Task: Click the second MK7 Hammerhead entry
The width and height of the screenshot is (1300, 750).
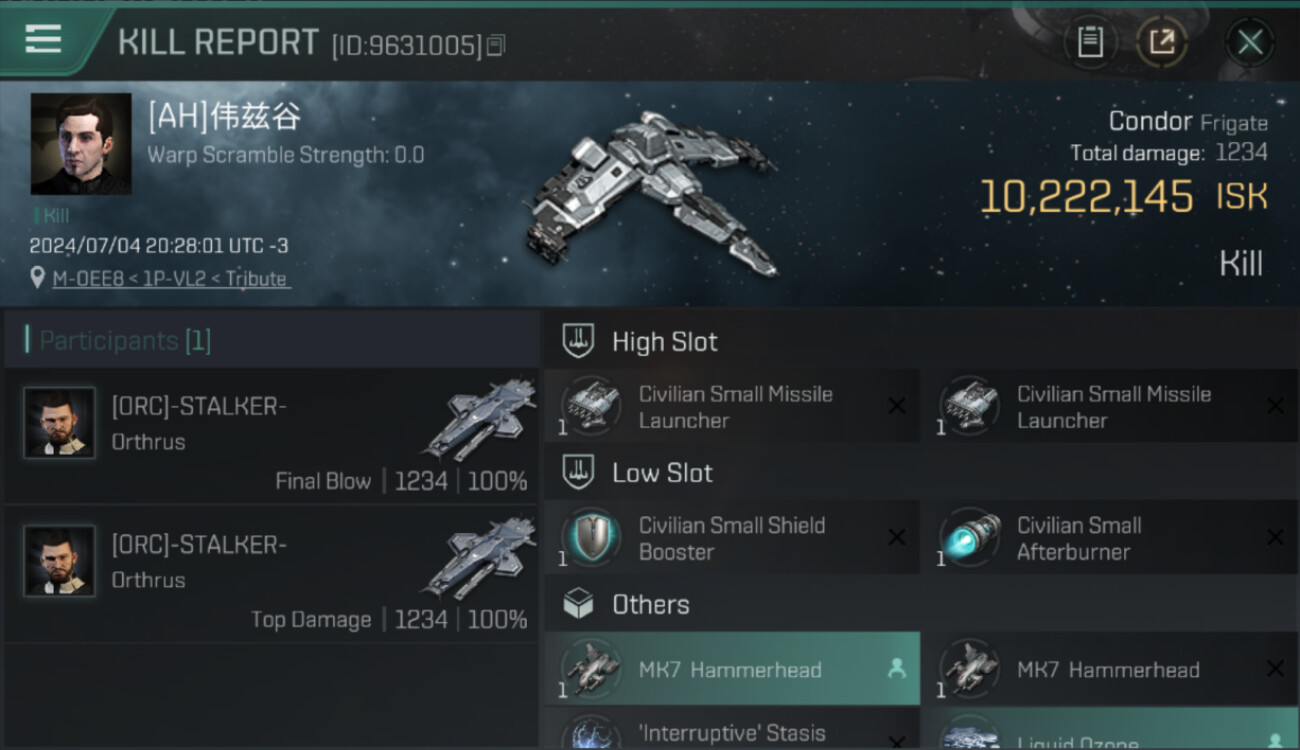Action: 1112,669
